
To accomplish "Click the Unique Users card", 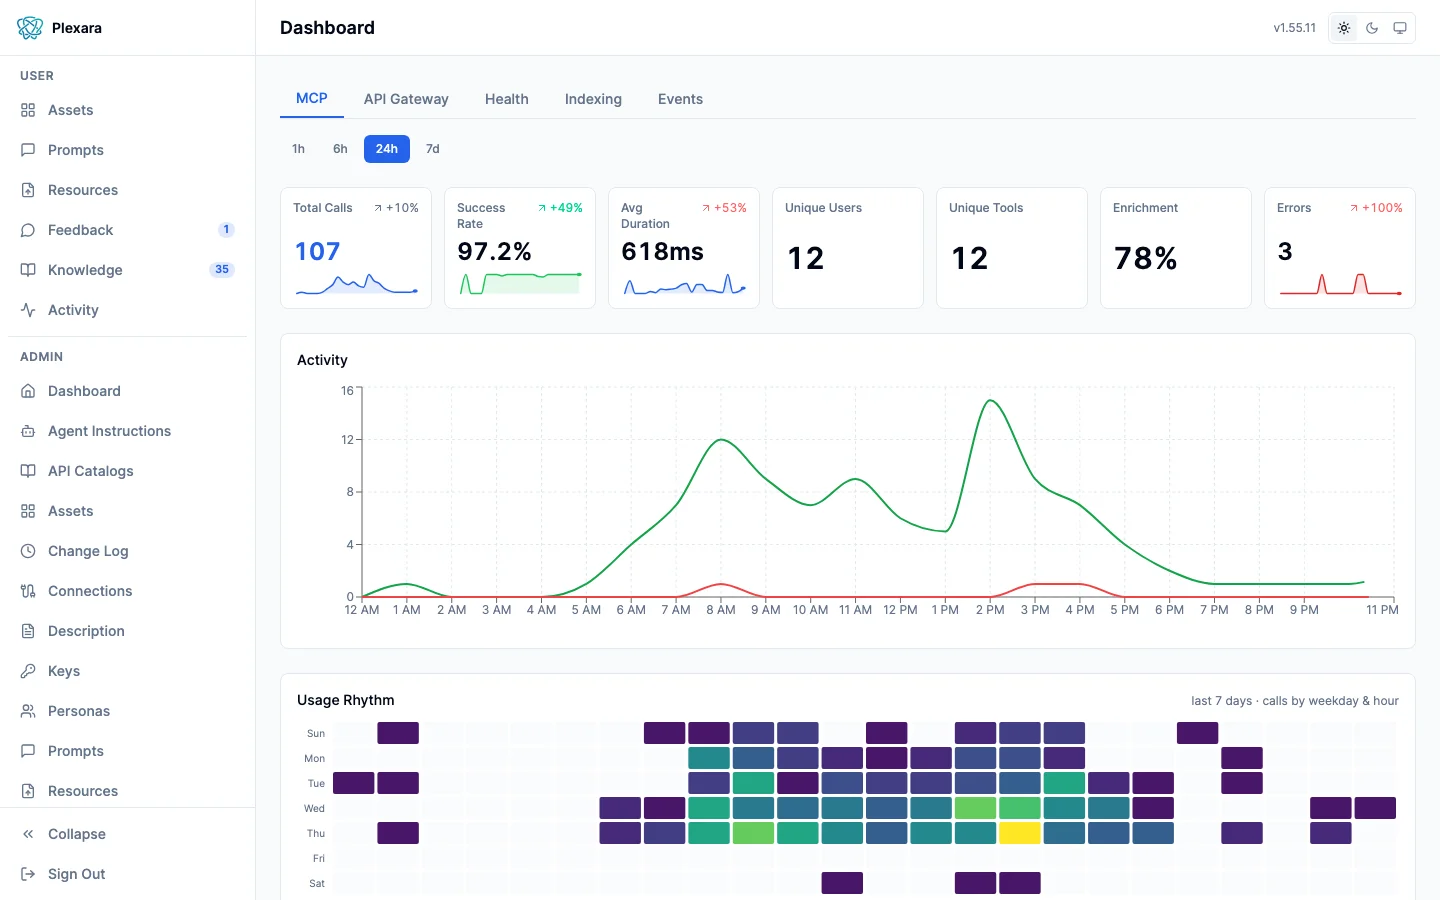I will coord(848,248).
